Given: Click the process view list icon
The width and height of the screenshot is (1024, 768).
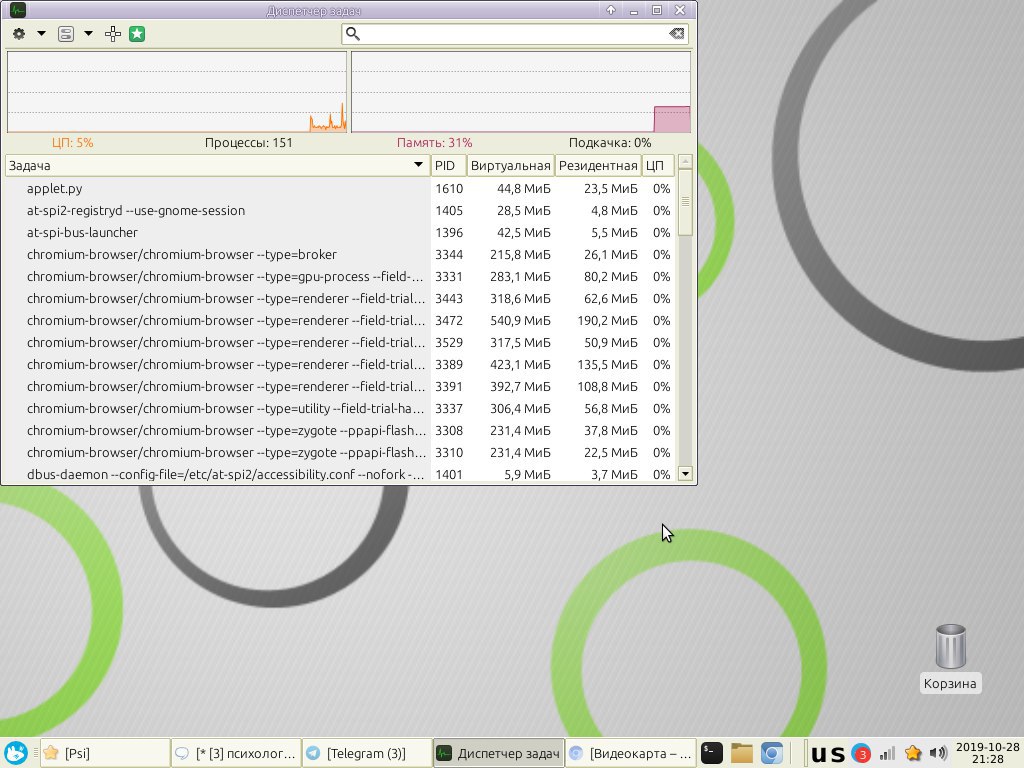Looking at the screenshot, I should [66, 33].
